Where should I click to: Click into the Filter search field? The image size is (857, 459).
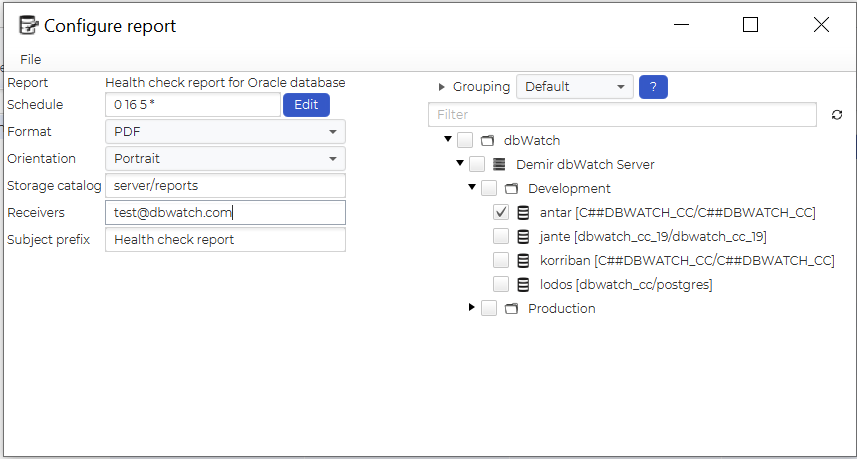622,116
